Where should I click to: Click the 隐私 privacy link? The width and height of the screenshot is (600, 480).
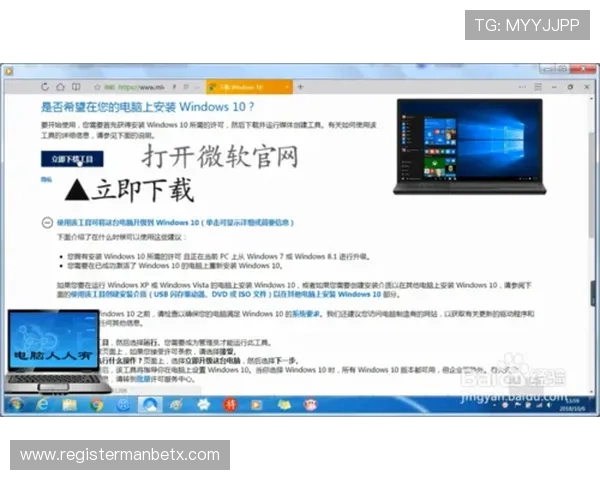(x=46, y=179)
